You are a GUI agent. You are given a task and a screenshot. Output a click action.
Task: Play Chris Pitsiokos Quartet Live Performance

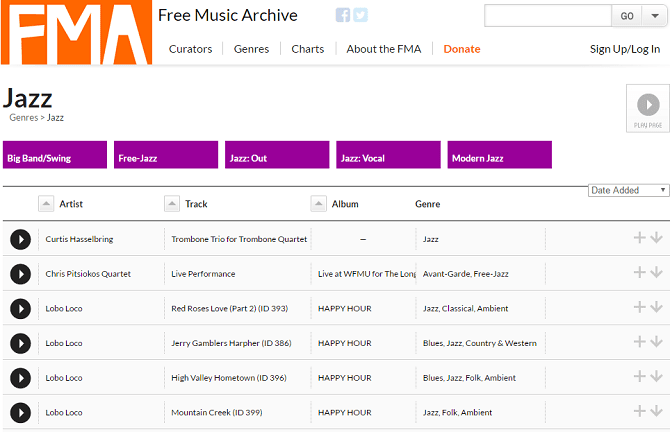[x=21, y=274]
